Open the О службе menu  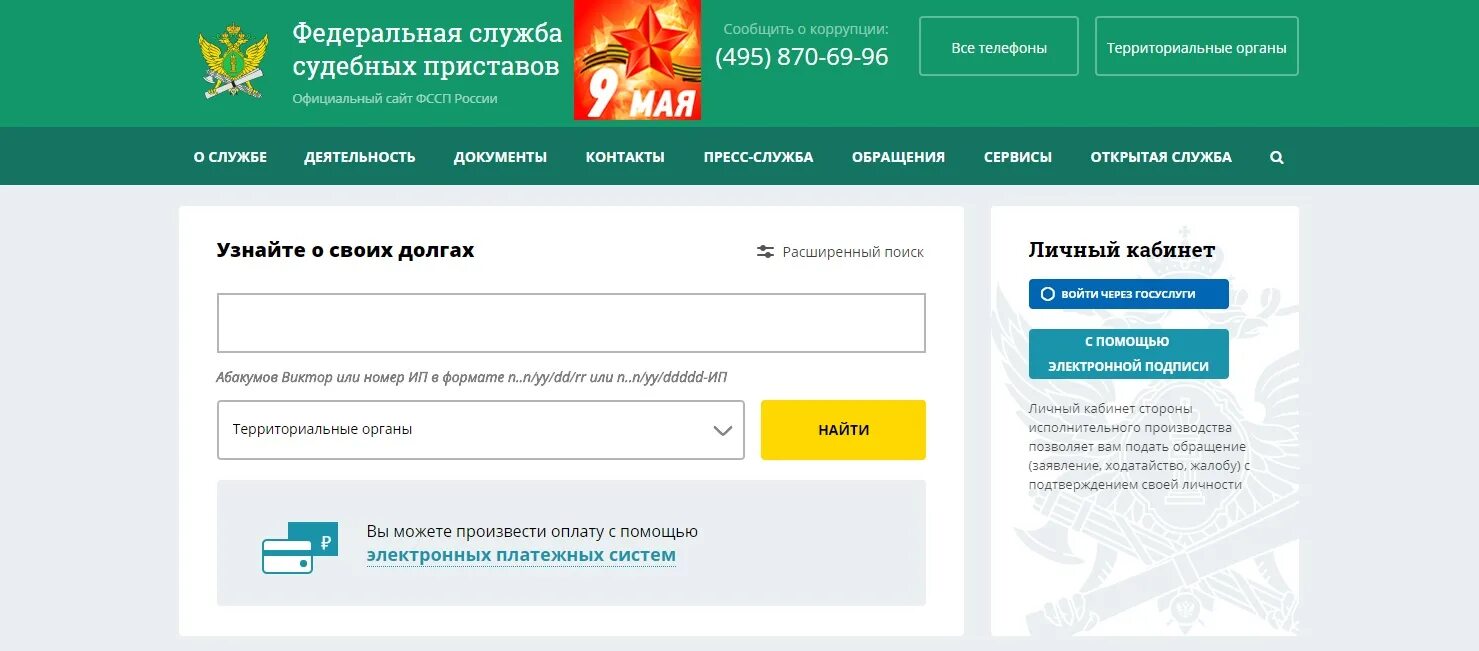point(230,157)
